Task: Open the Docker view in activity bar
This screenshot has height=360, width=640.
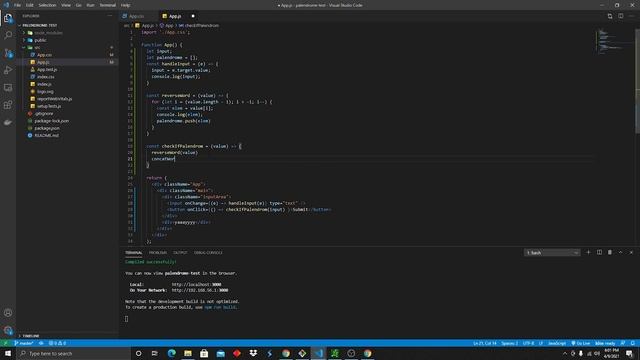Action: pyautogui.click(x=8, y=122)
